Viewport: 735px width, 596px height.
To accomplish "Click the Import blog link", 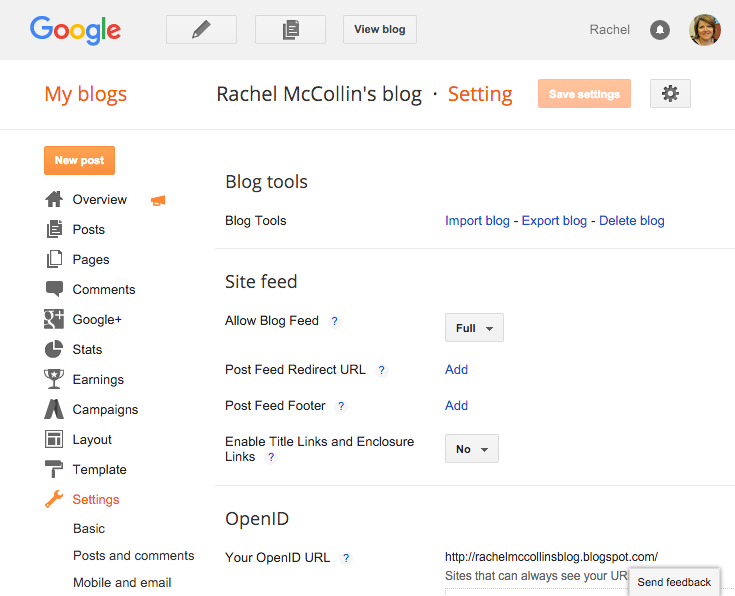I will (x=477, y=221).
